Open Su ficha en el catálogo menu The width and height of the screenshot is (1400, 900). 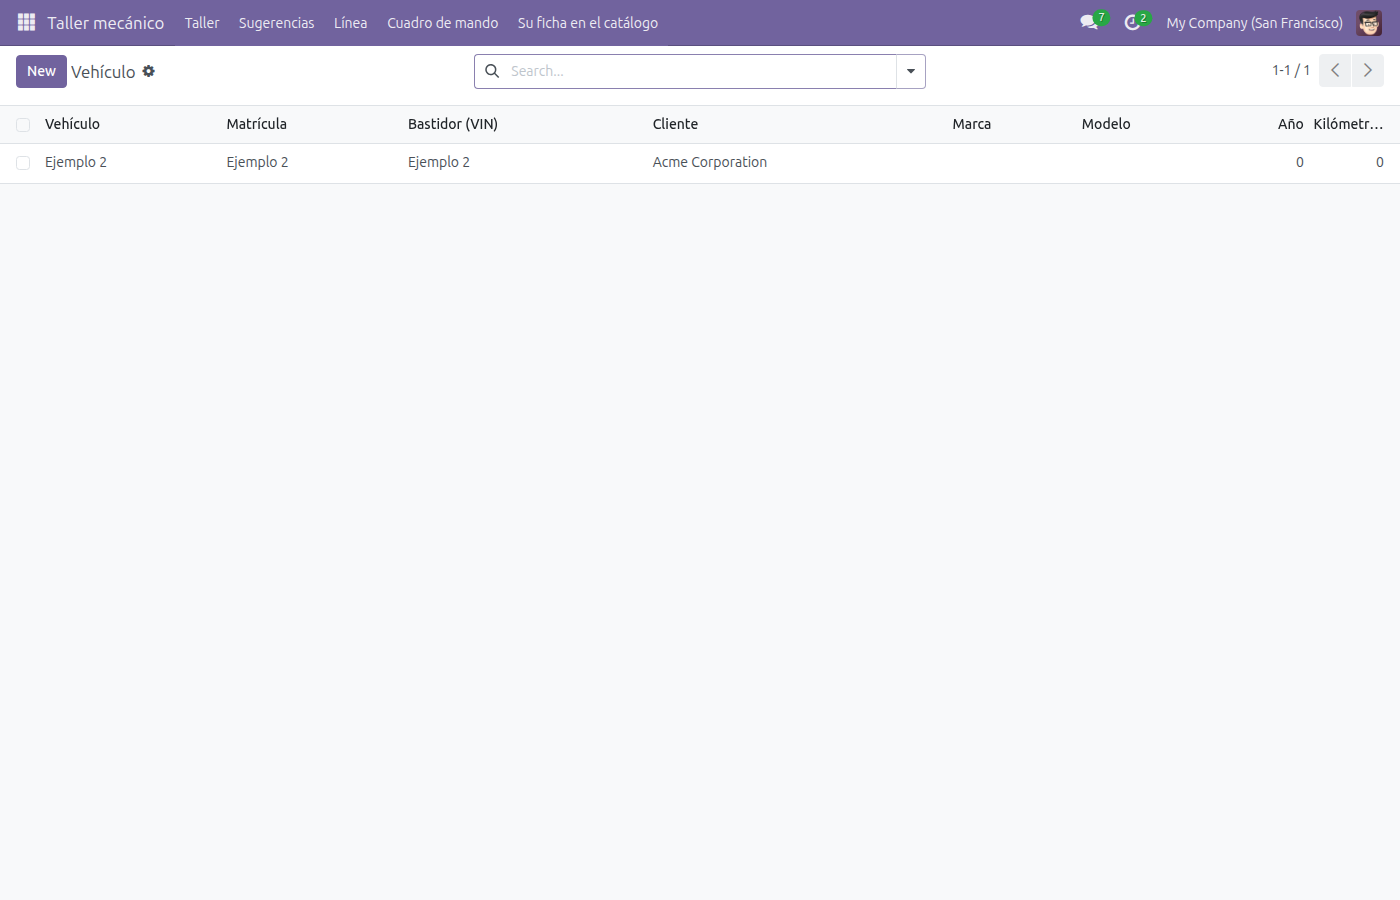tap(588, 22)
